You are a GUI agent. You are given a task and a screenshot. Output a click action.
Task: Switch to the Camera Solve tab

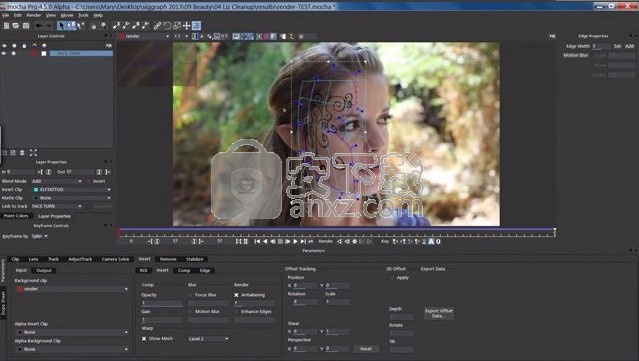115,259
